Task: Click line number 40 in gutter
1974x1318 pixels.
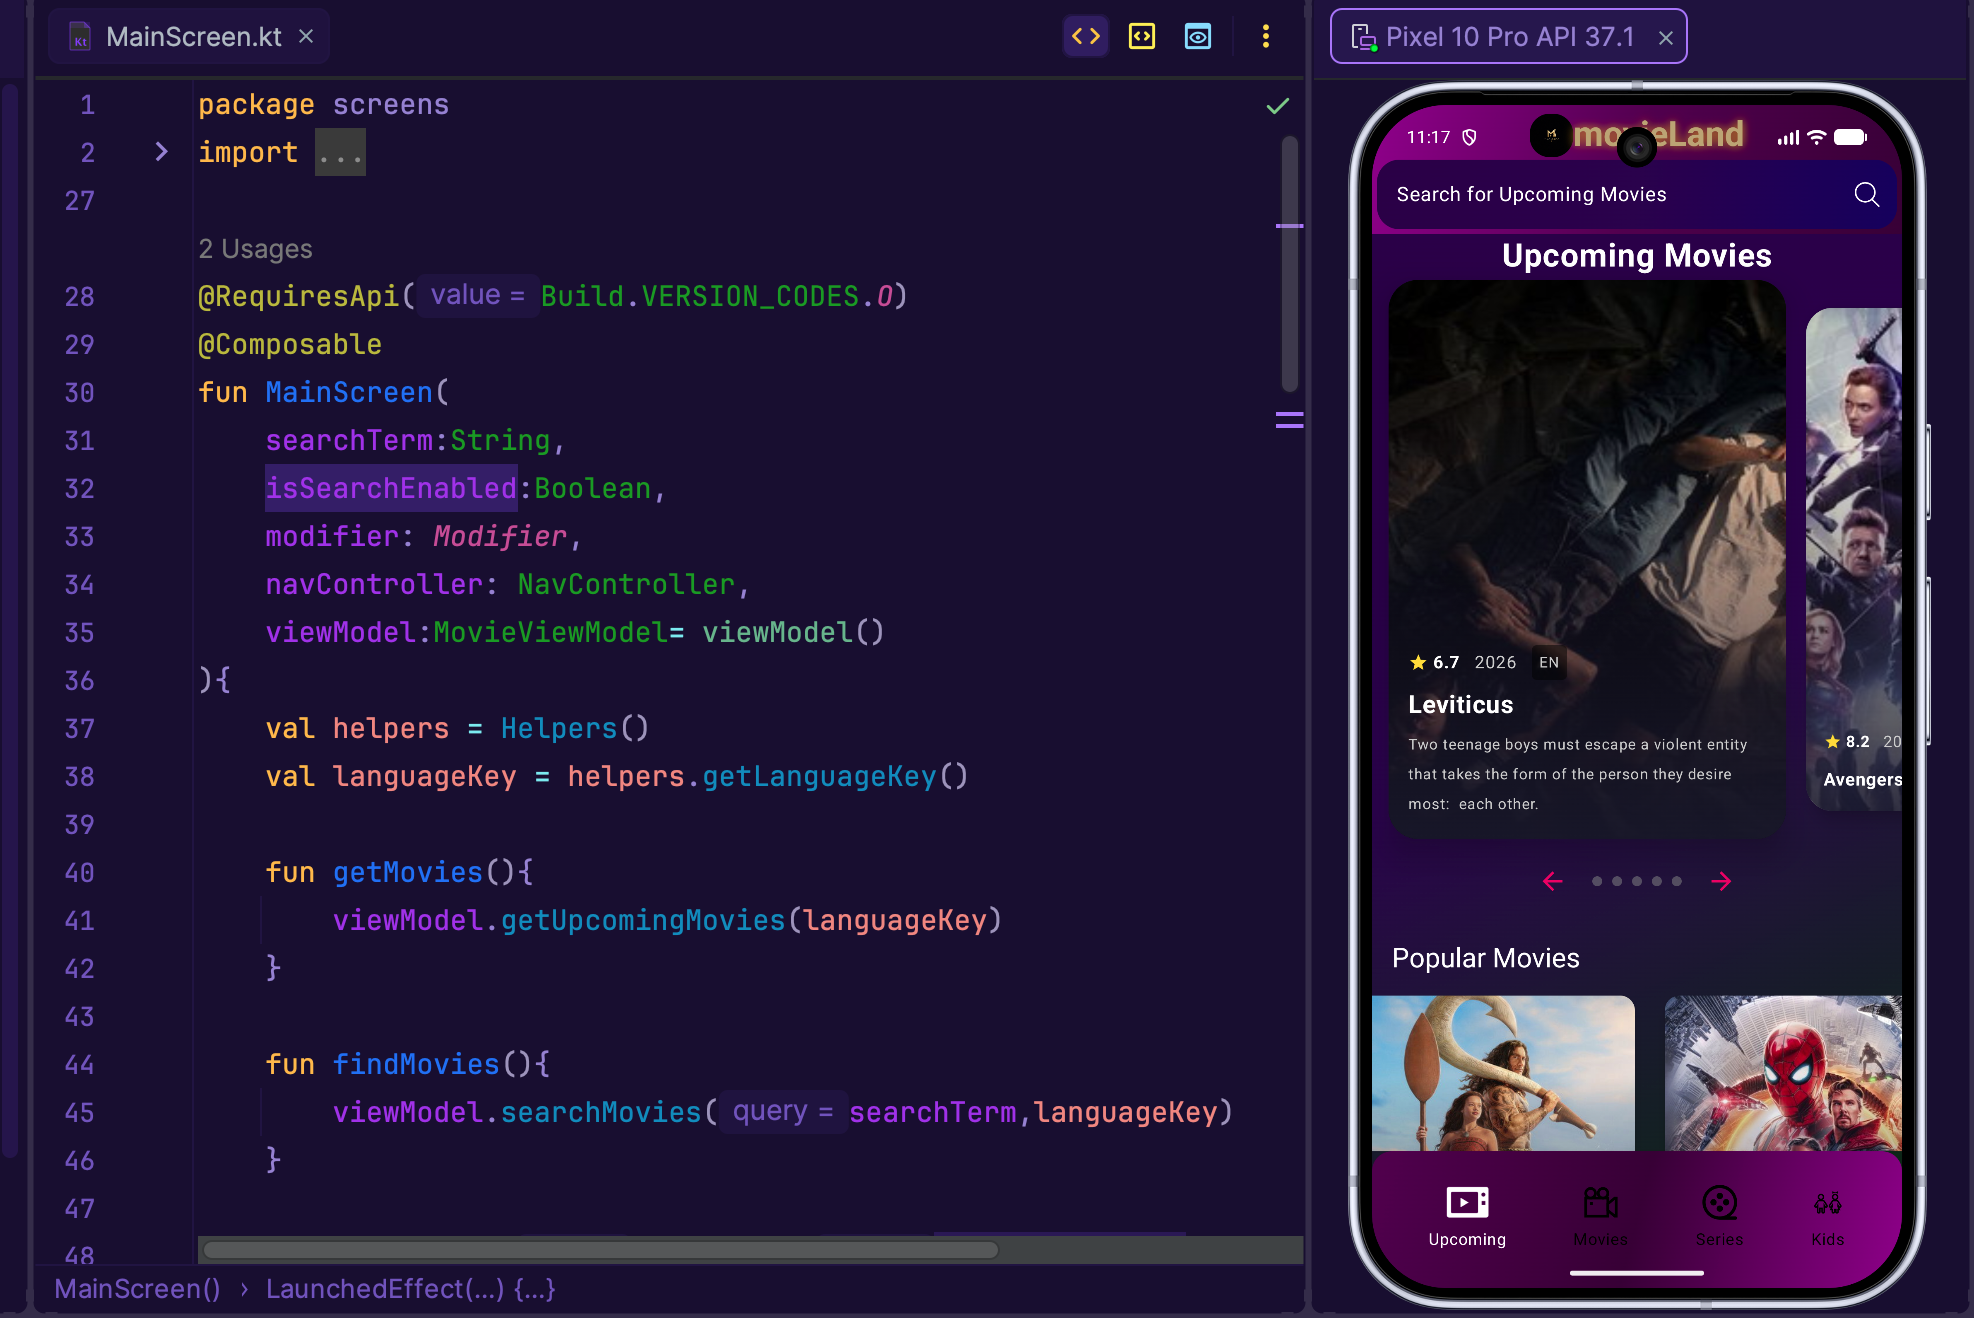Action: click(79, 873)
